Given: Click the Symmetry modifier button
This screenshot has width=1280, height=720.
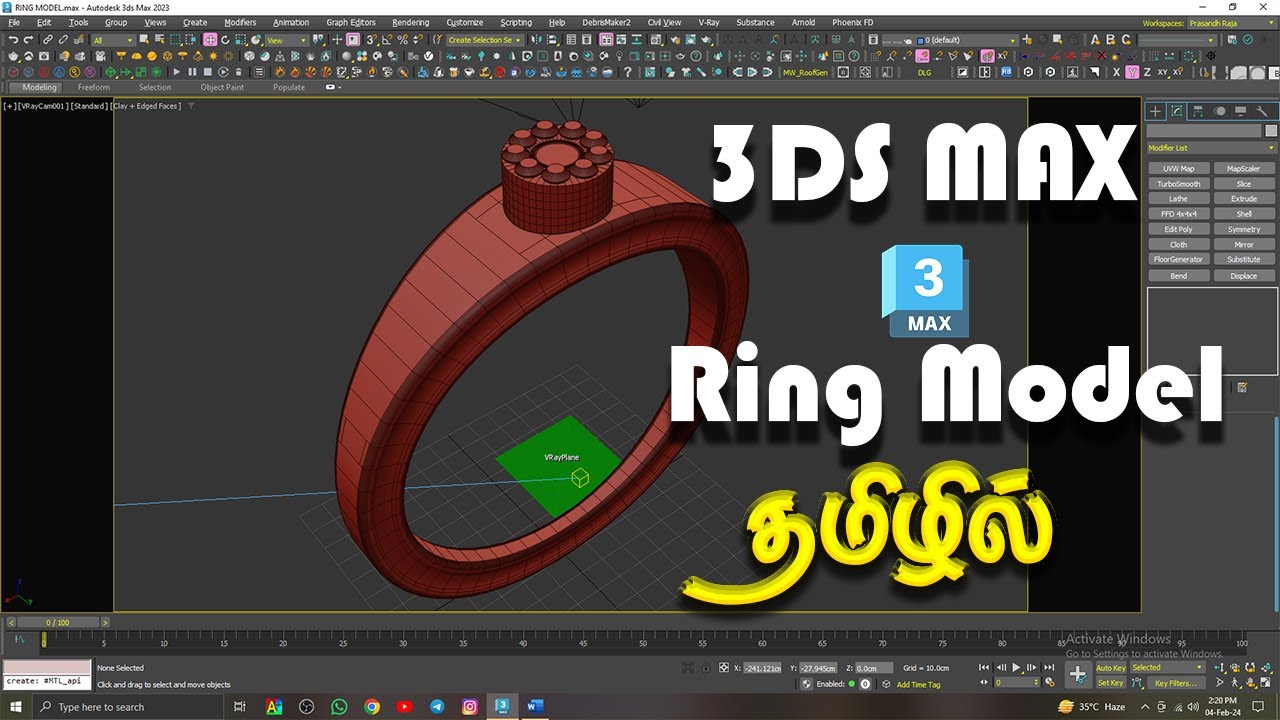Looking at the screenshot, I should (1244, 229).
